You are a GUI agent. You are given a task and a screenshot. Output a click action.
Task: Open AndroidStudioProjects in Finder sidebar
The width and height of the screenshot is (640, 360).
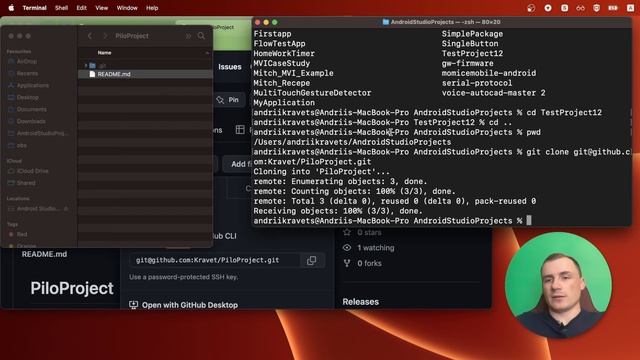pyautogui.click(x=38, y=133)
